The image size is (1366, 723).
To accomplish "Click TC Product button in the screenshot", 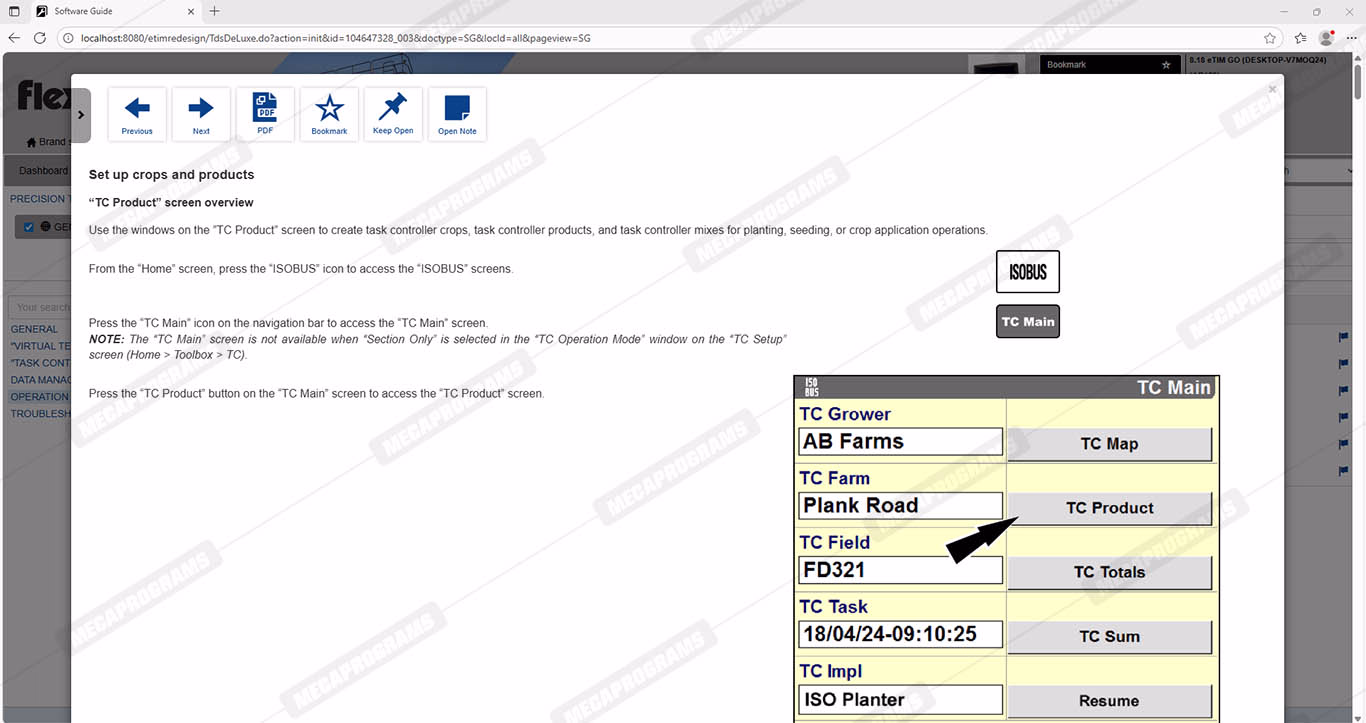I will click(x=1109, y=508).
